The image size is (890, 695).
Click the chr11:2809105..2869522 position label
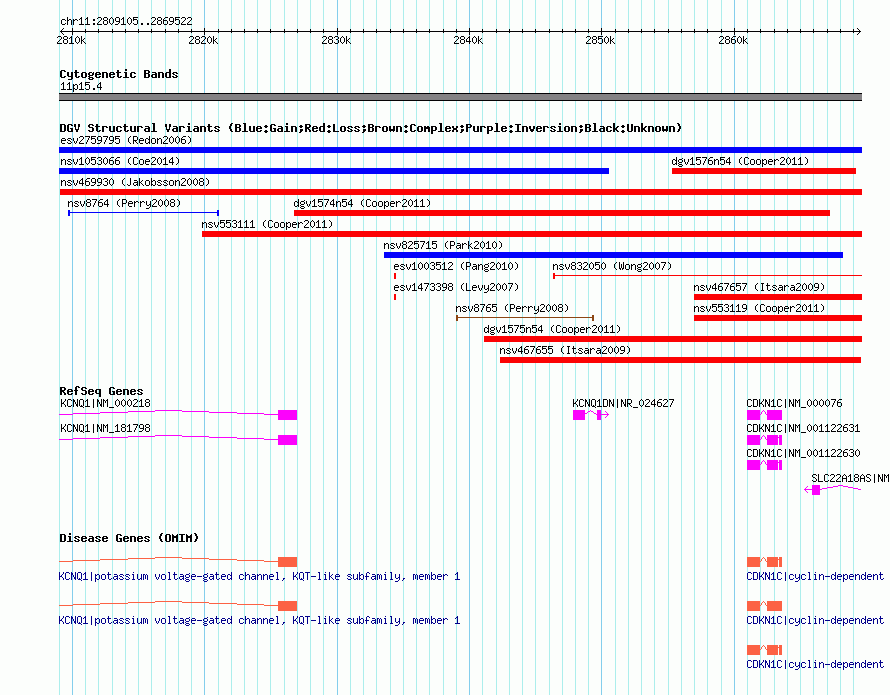coord(126,21)
